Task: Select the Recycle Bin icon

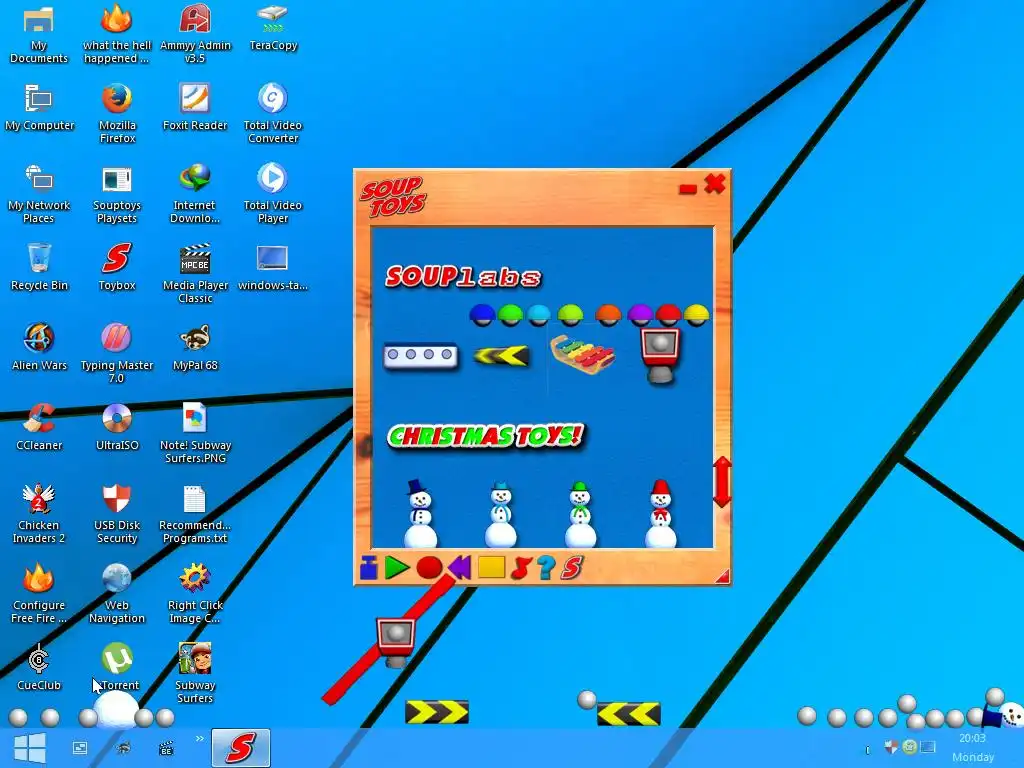Action: pos(39,266)
